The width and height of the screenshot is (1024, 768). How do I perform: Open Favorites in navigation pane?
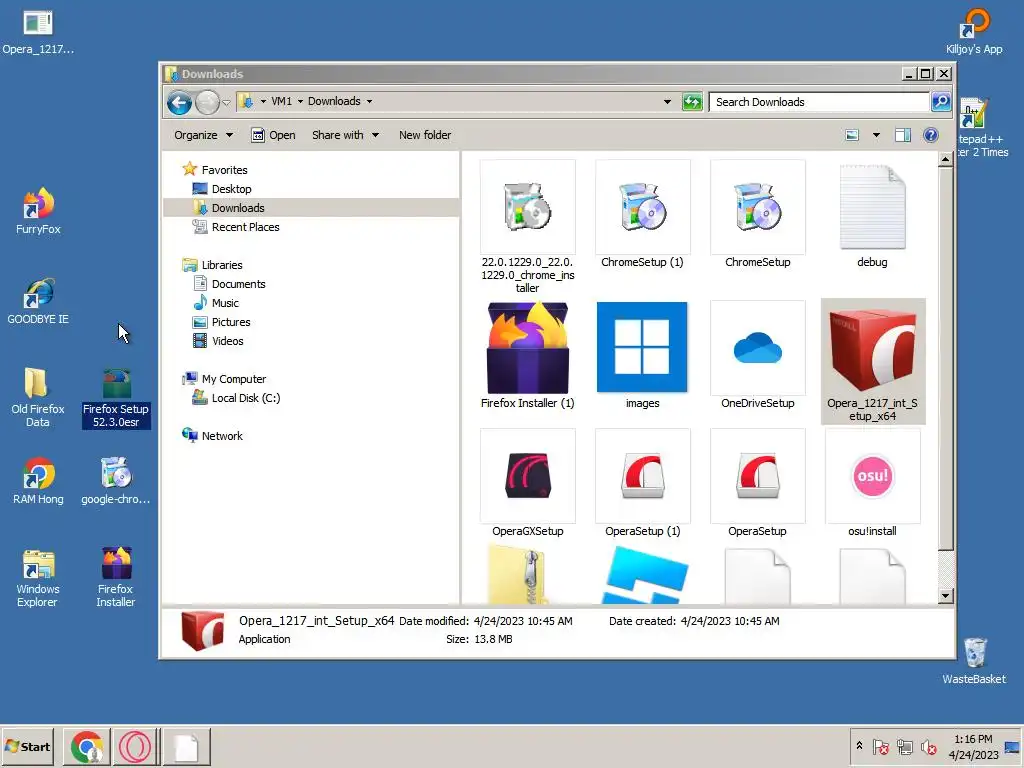[224, 170]
